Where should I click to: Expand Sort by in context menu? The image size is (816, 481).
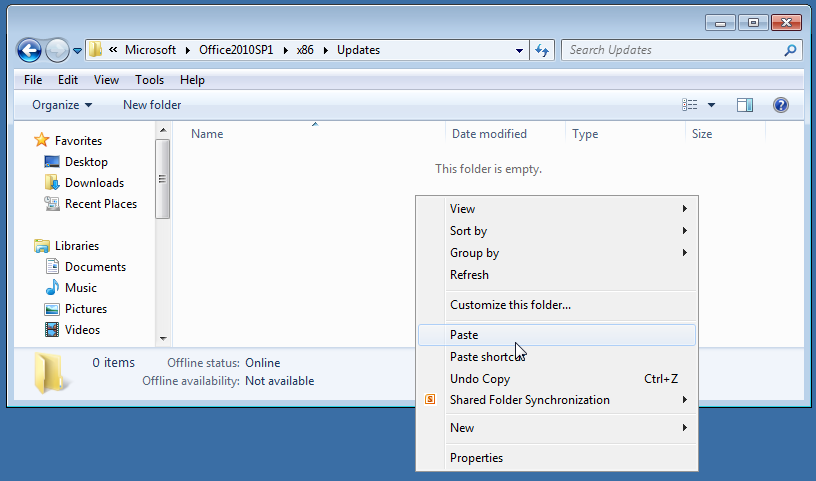[x=557, y=231]
